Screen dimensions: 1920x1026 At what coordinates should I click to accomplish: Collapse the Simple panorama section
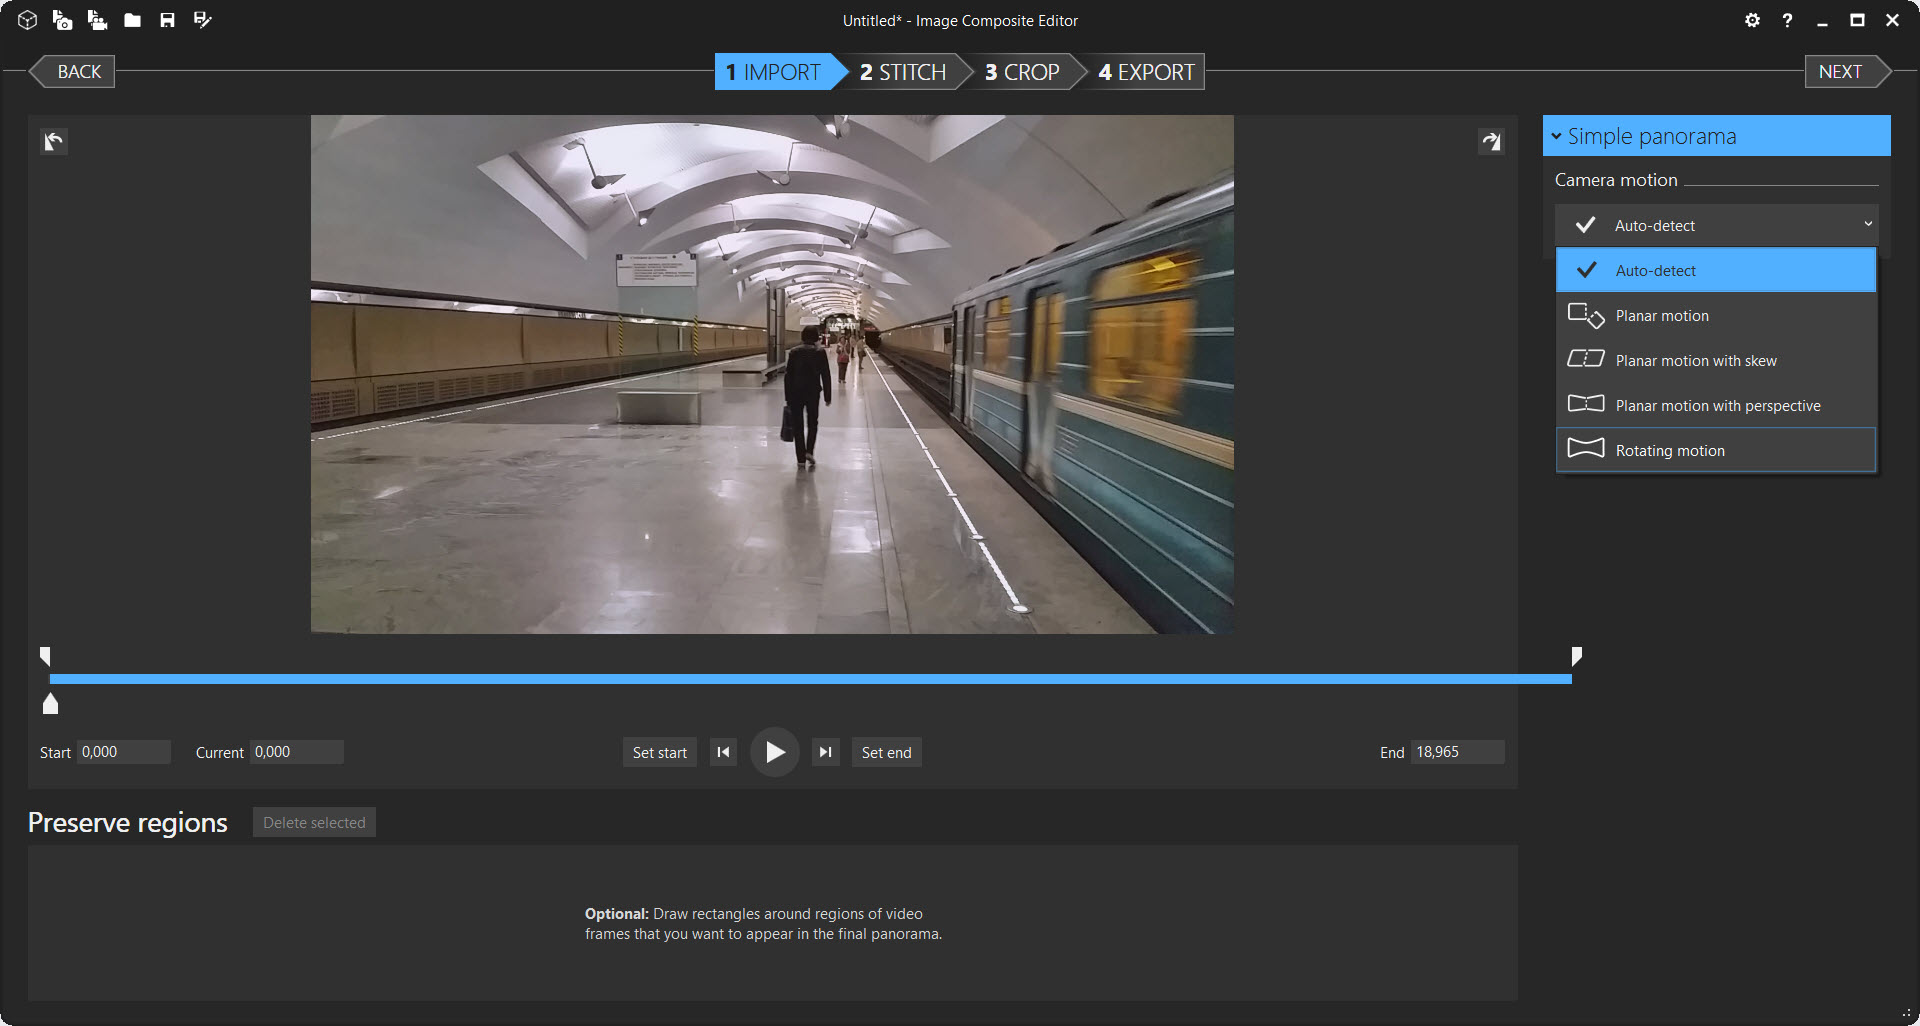(x=1557, y=136)
